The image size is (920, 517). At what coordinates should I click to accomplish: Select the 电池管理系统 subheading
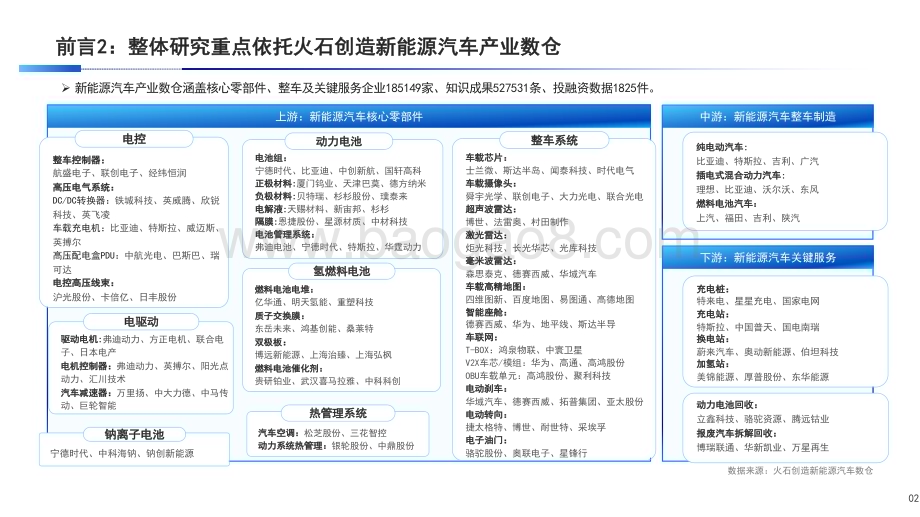coord(285,234)
